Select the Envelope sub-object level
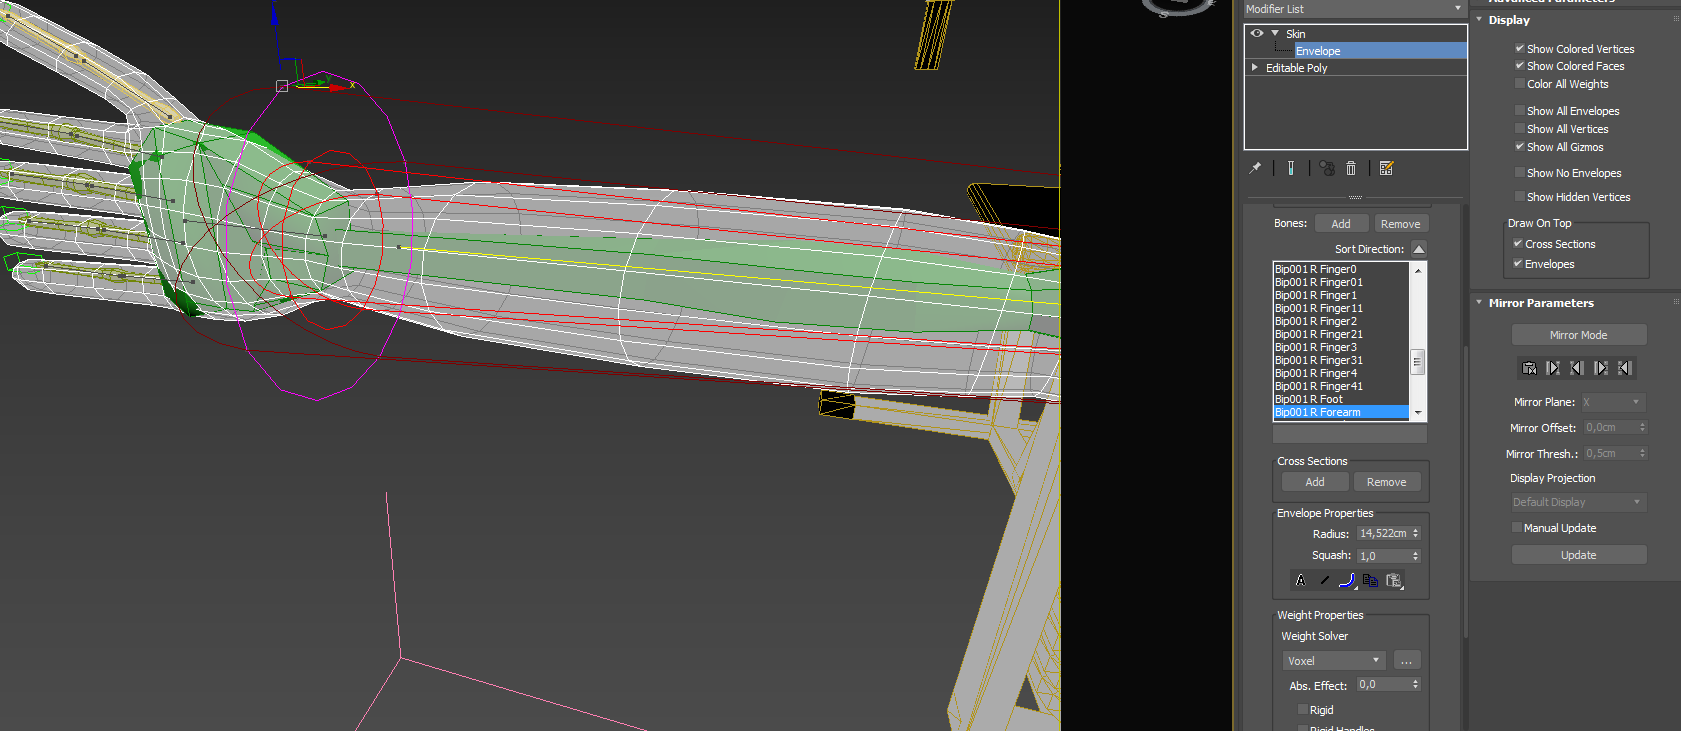Viewport: 1681px width, 731px height. pos(1380,51)
